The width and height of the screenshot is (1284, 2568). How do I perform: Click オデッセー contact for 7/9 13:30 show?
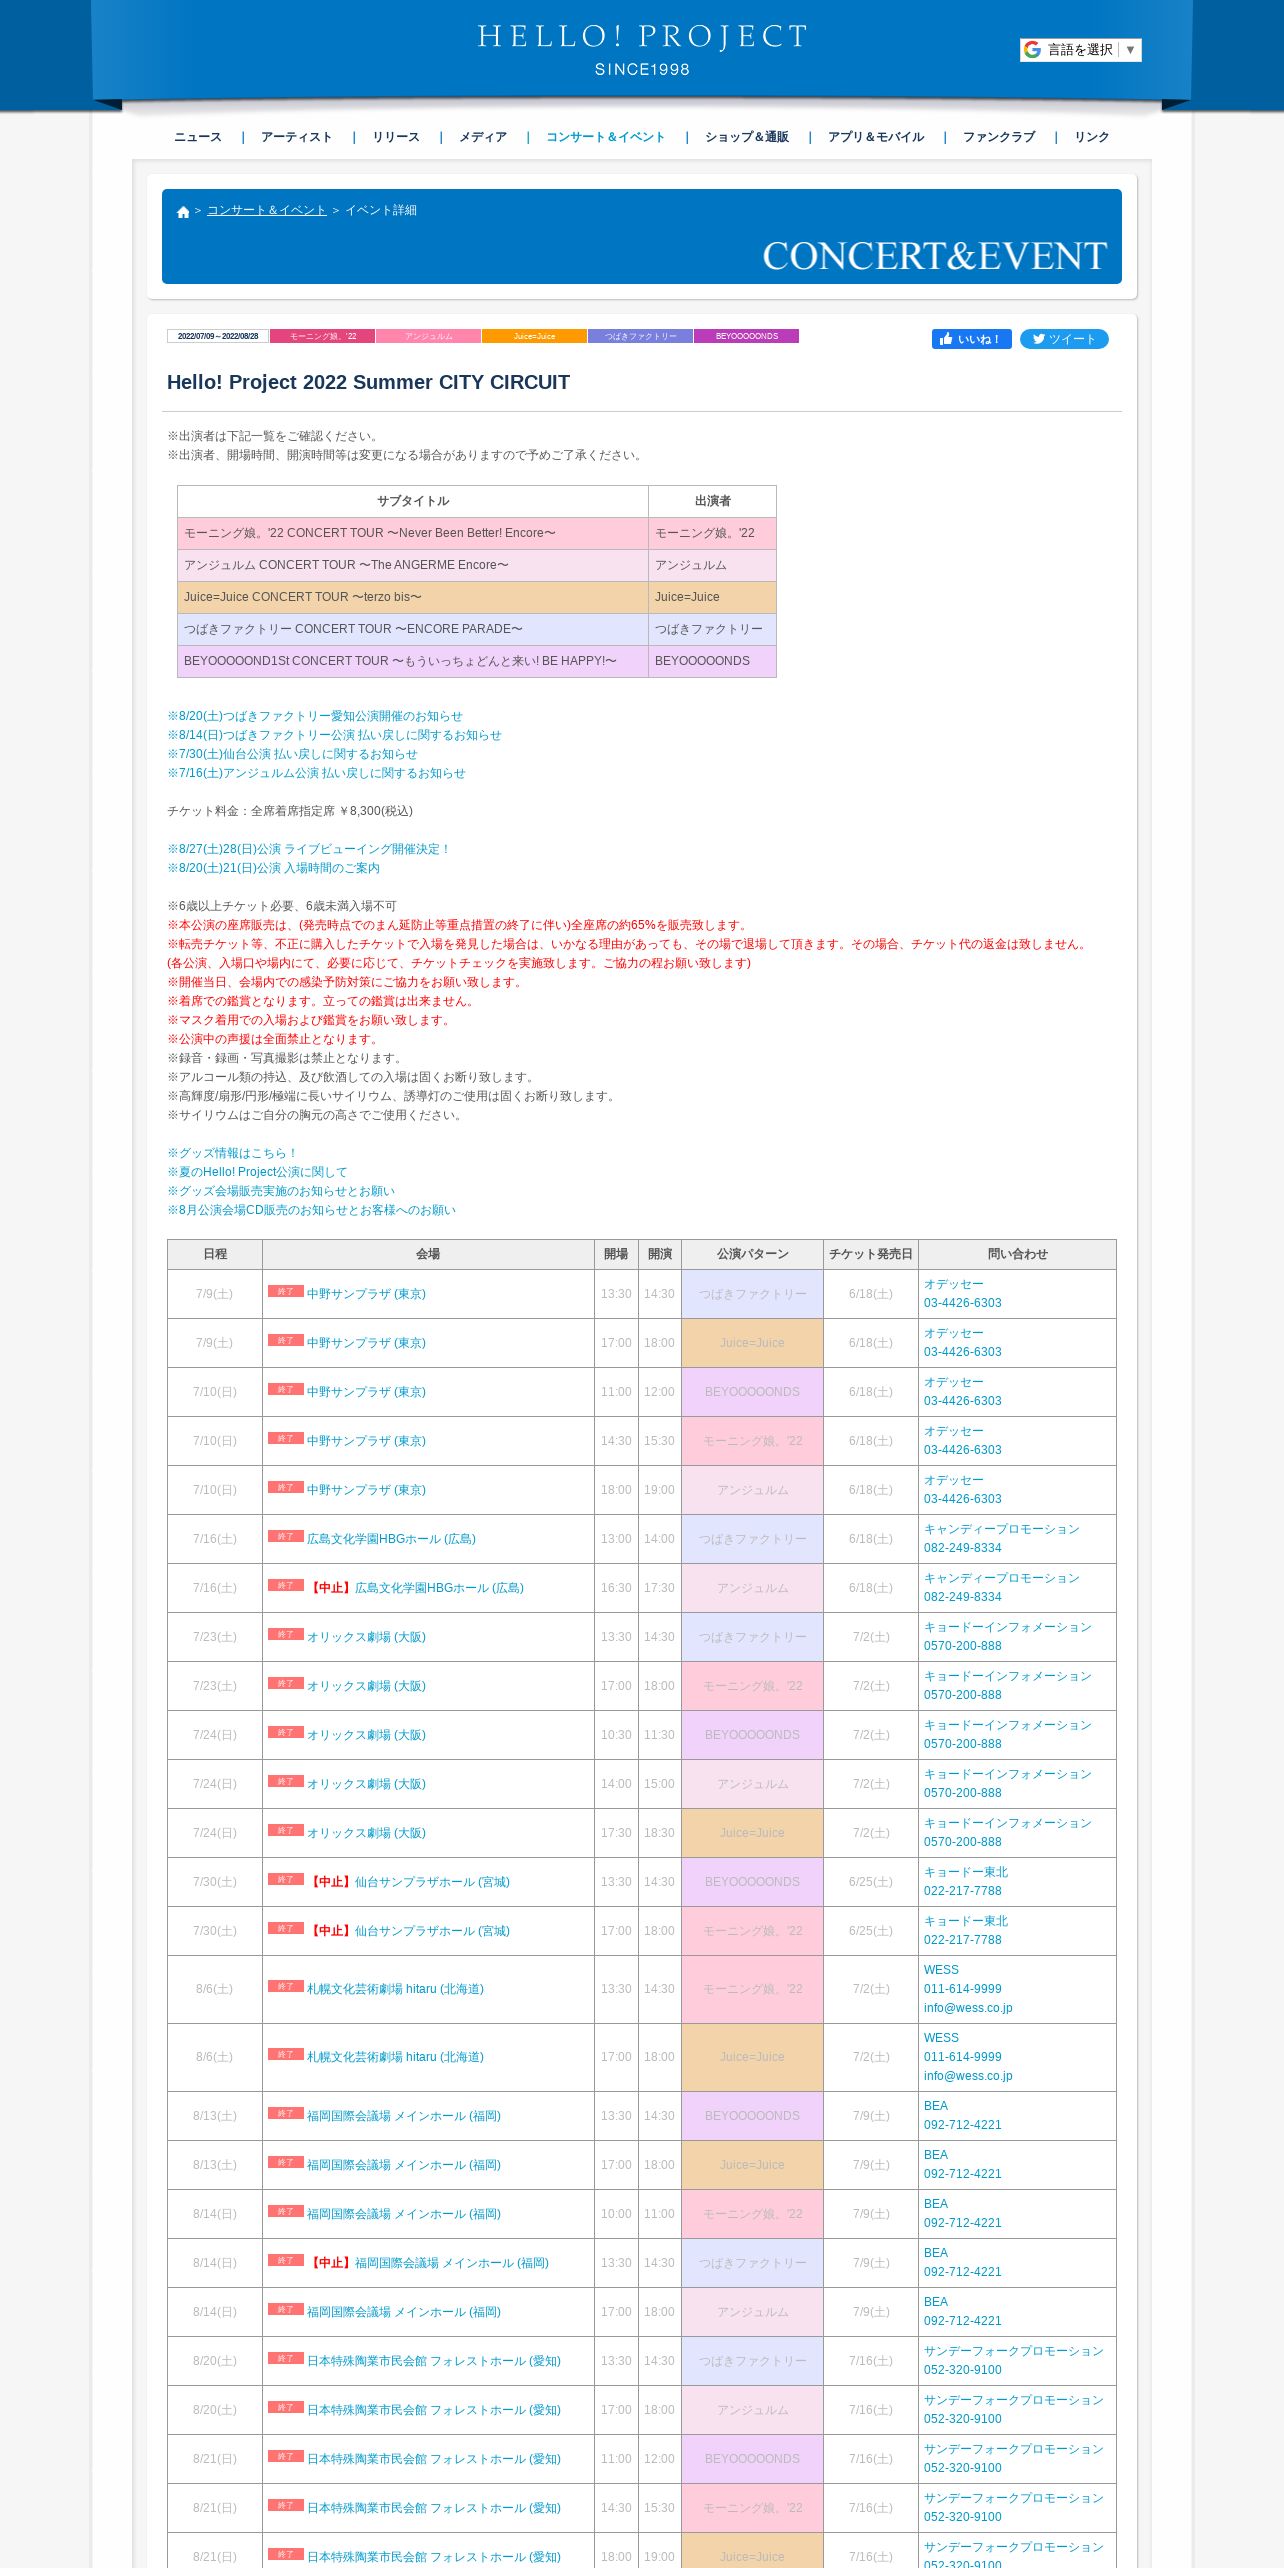click(x=953, y=1284)
